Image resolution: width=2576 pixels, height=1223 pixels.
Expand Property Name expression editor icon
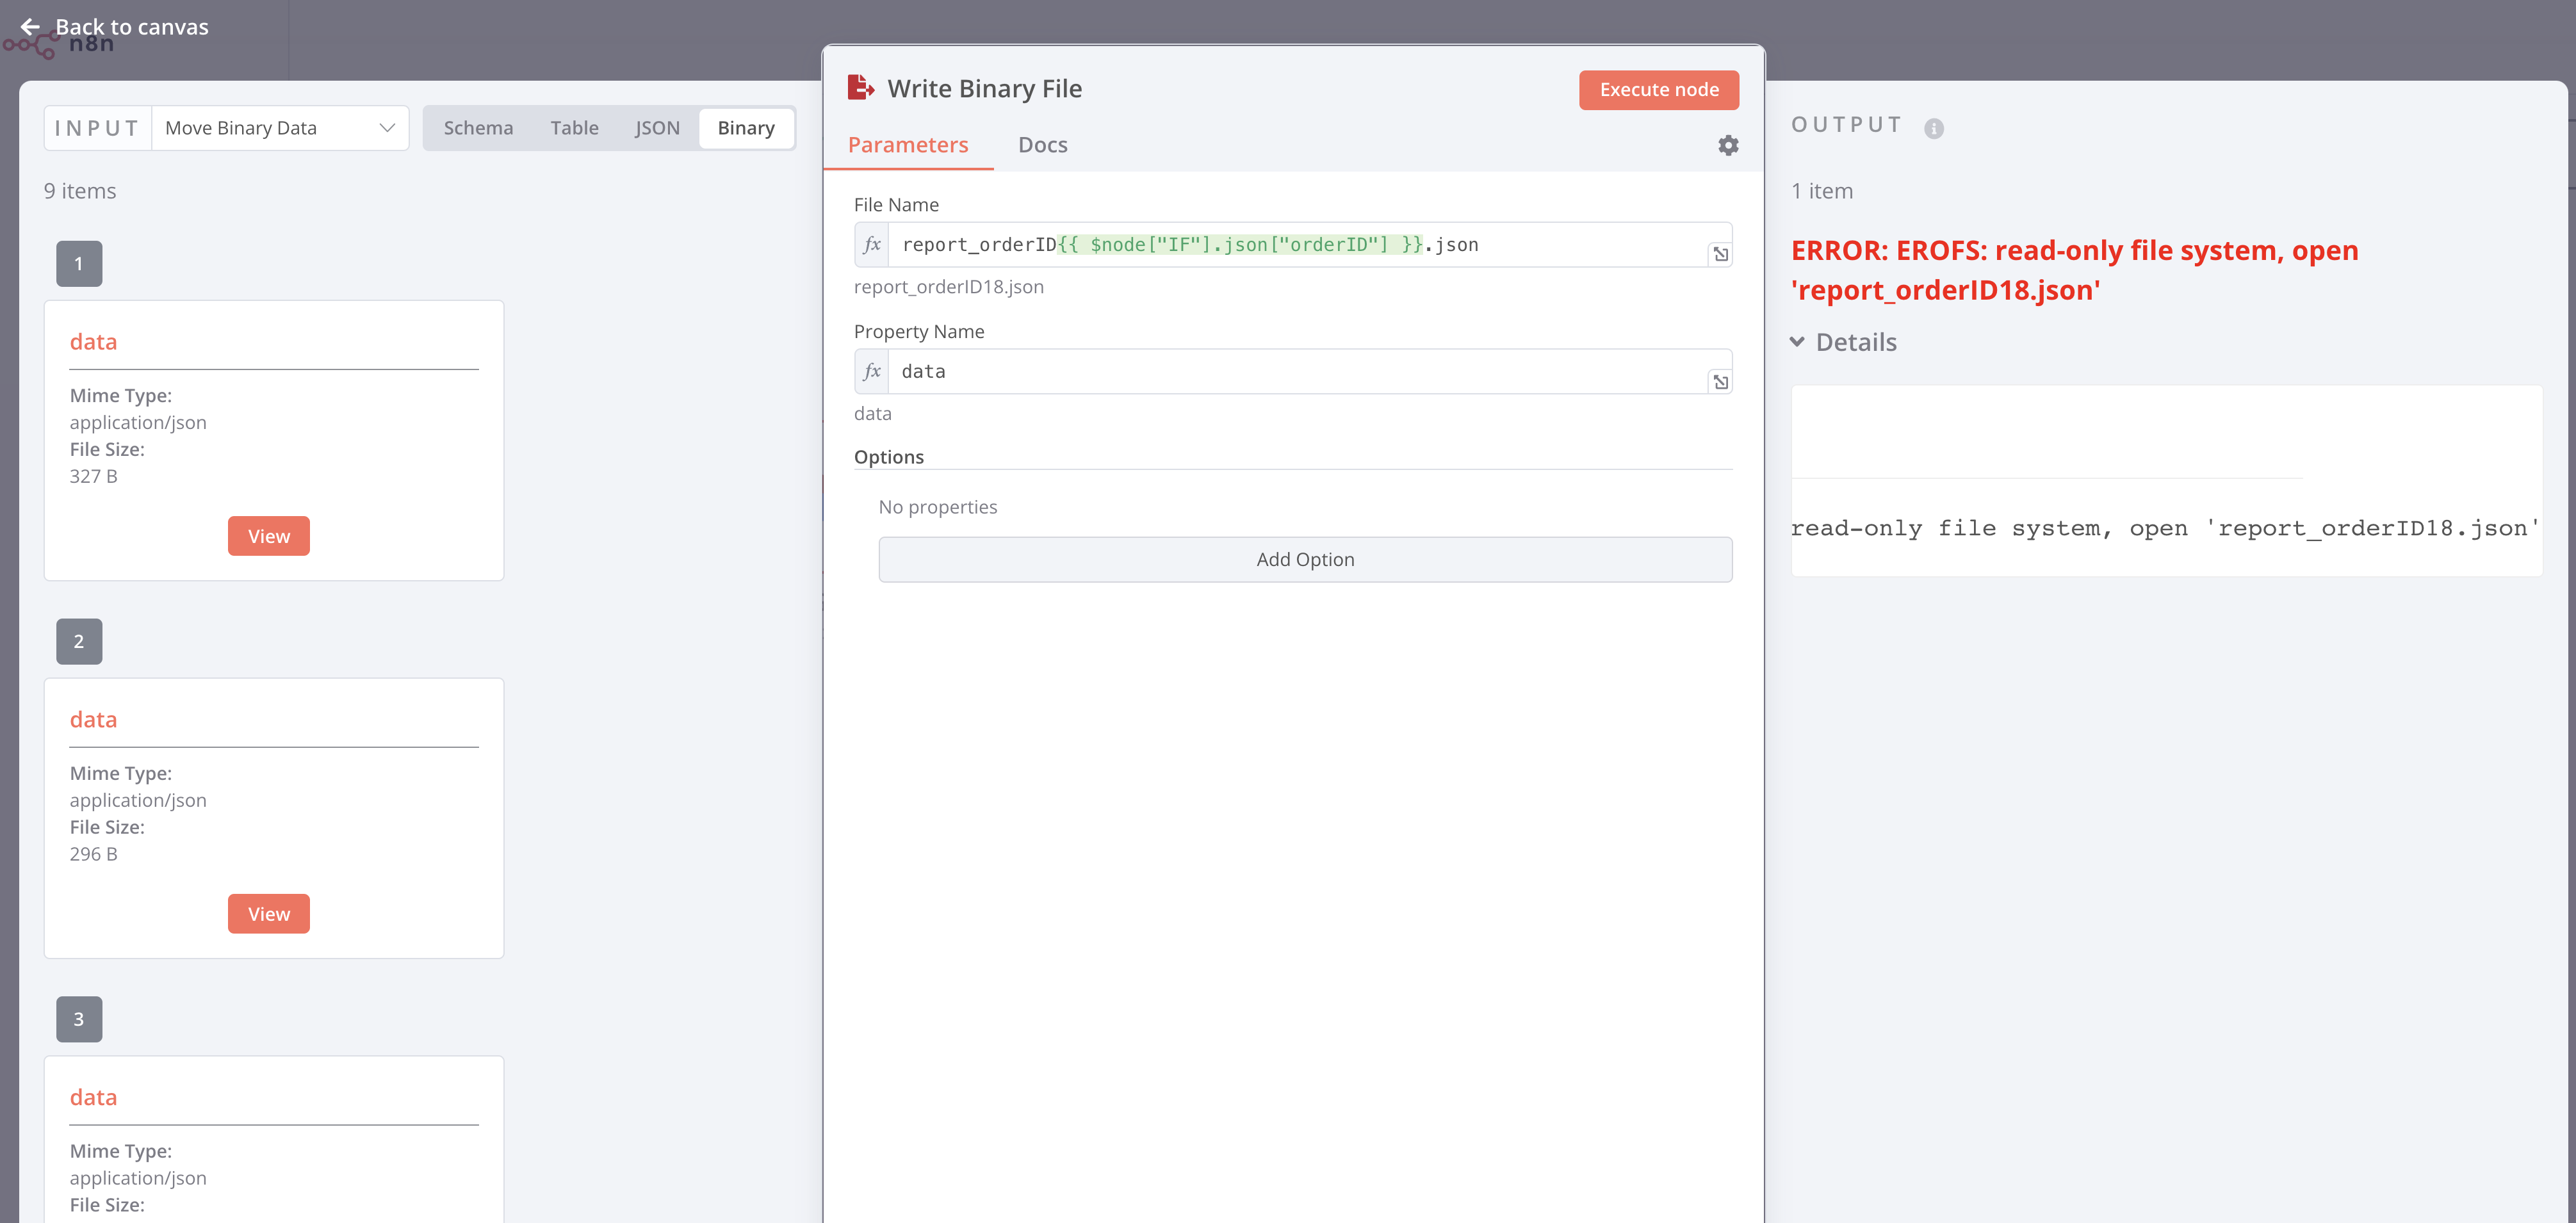1720,382
